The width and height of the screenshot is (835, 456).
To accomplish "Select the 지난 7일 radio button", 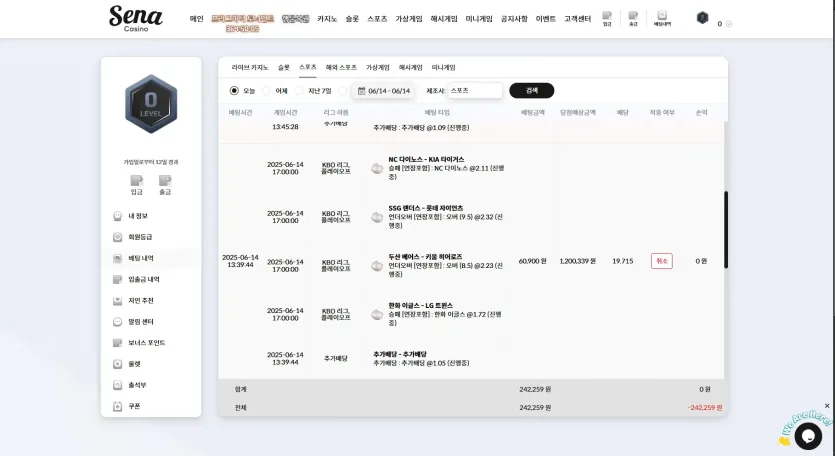I will tap(299, 91).
